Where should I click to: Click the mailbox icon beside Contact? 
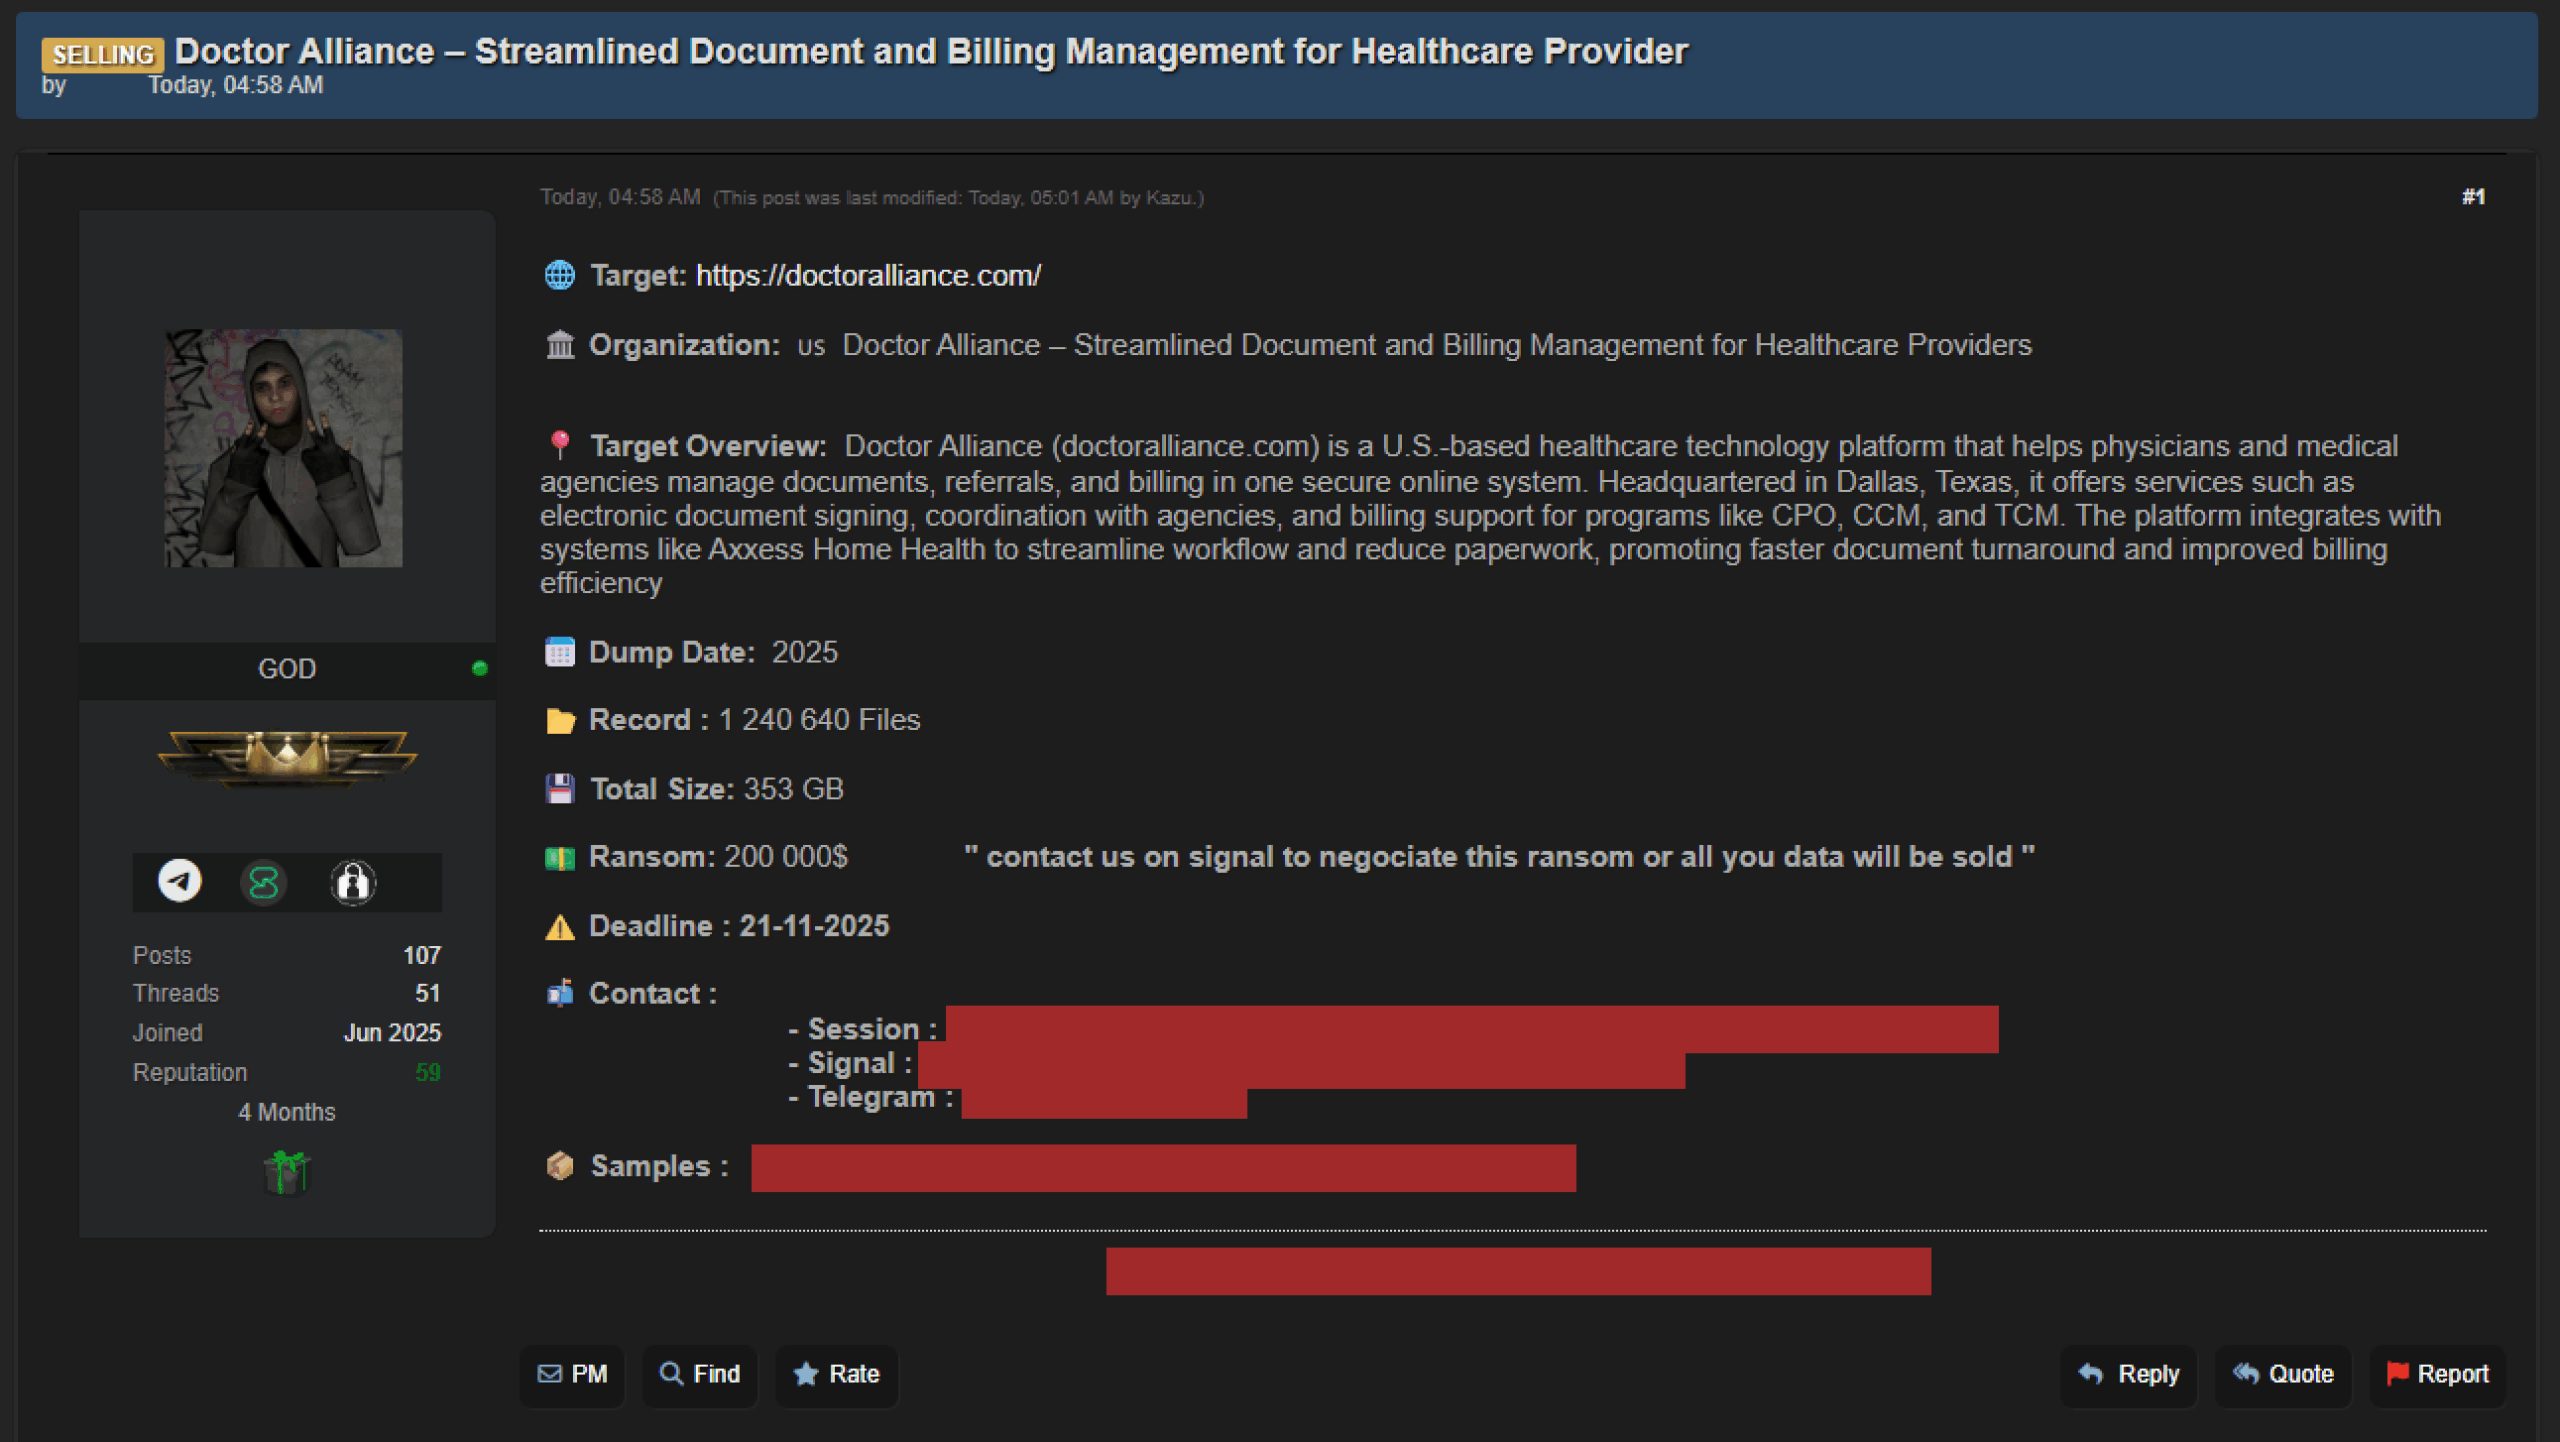click(560, 993)
